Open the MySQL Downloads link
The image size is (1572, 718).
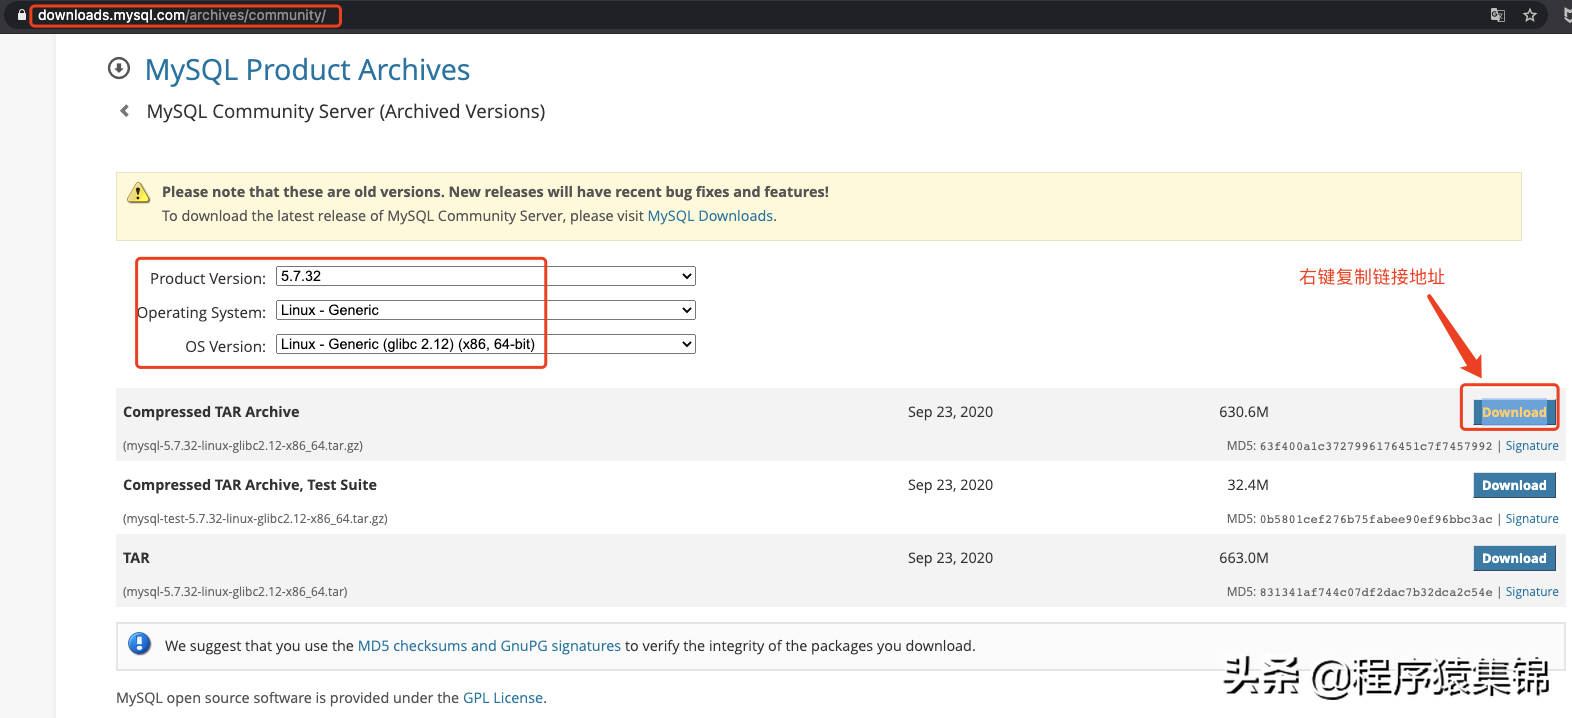coord(710,216)
